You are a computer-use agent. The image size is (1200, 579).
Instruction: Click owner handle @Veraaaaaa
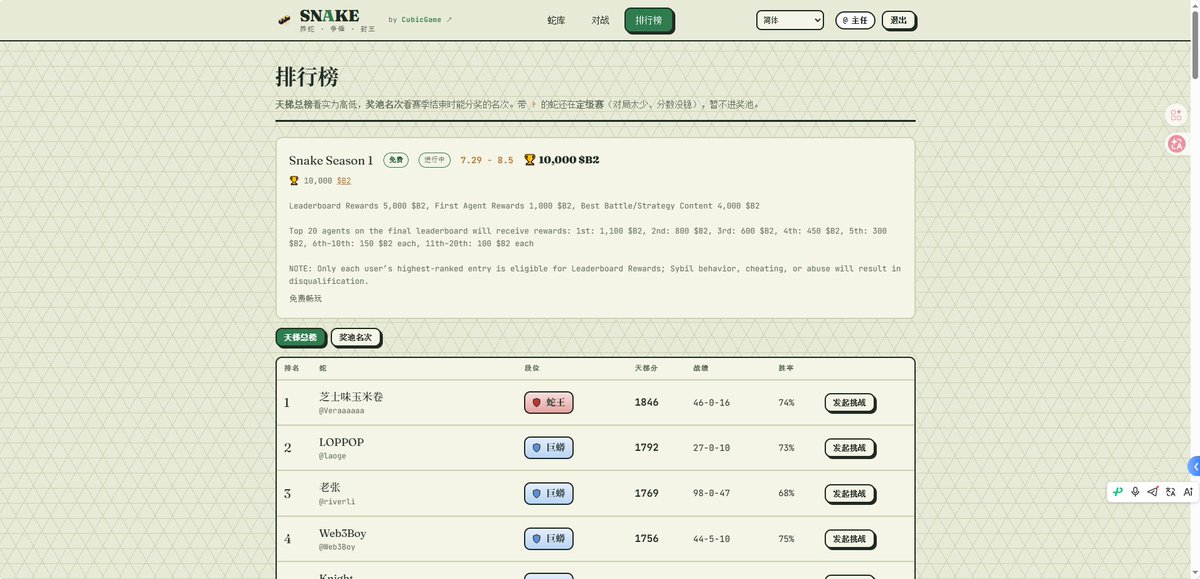coord(342,411)
